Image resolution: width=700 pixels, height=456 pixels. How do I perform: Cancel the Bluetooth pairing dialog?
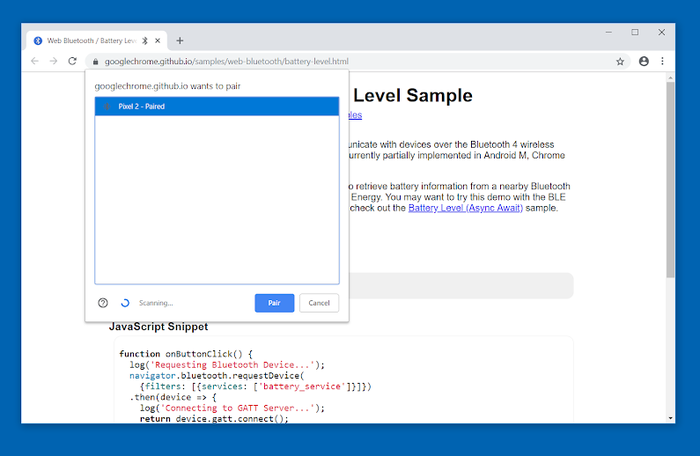[x=319, y=303]
